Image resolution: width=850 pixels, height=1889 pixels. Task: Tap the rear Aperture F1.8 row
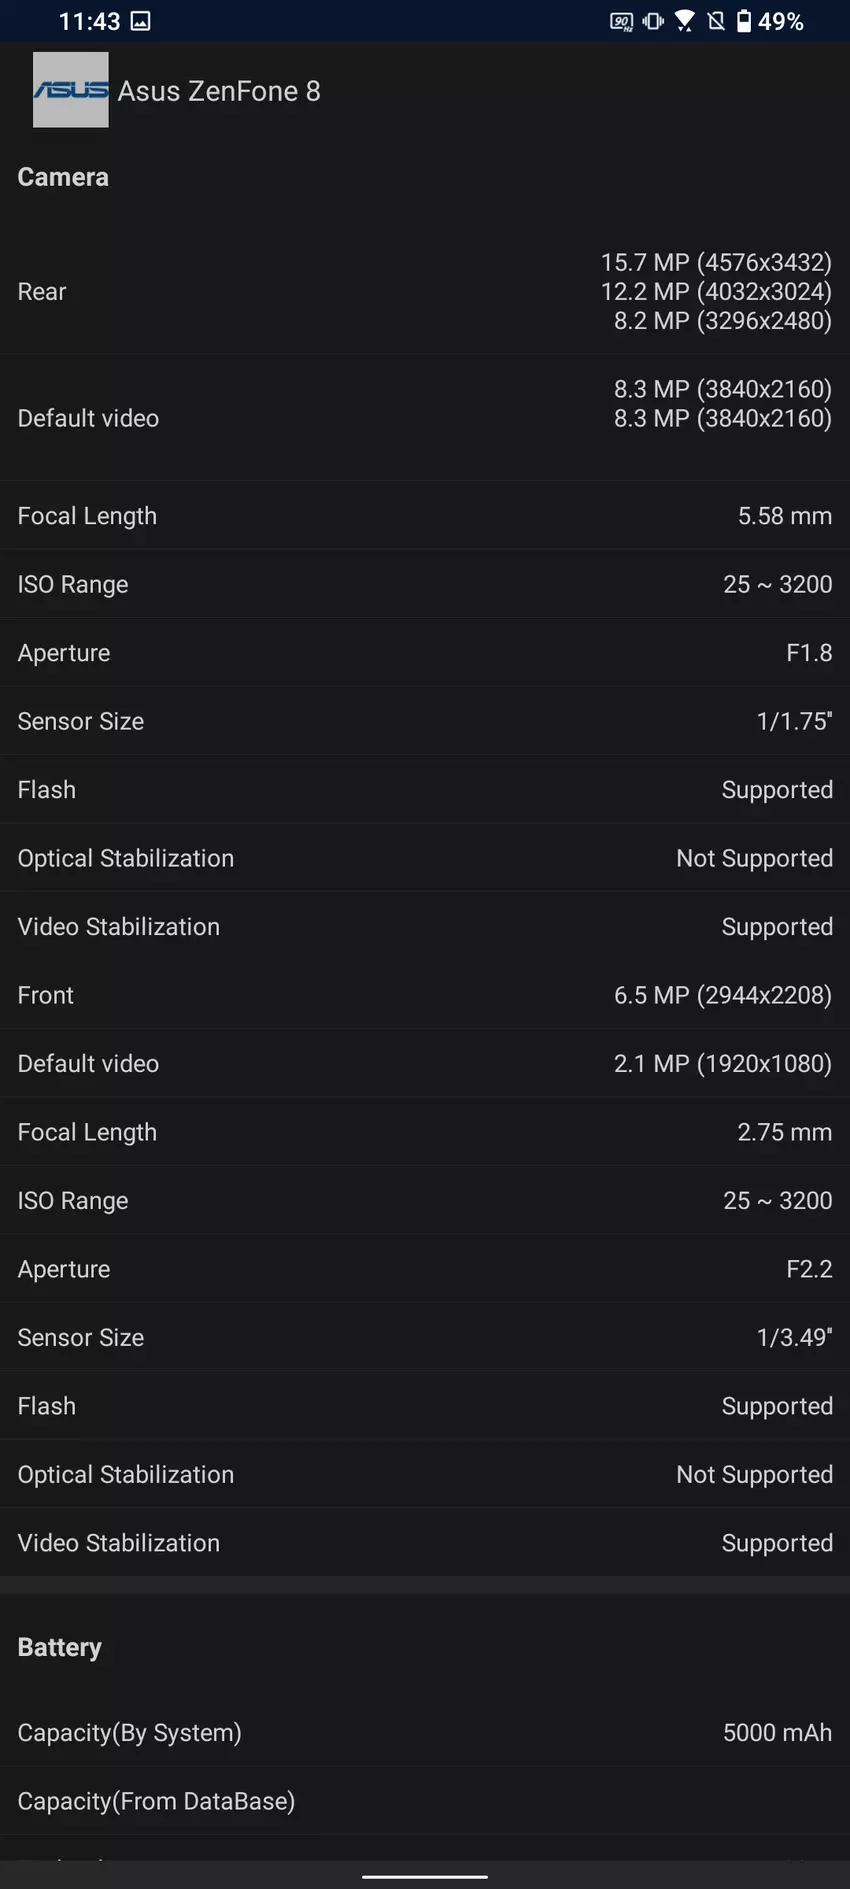coord(425,653)
